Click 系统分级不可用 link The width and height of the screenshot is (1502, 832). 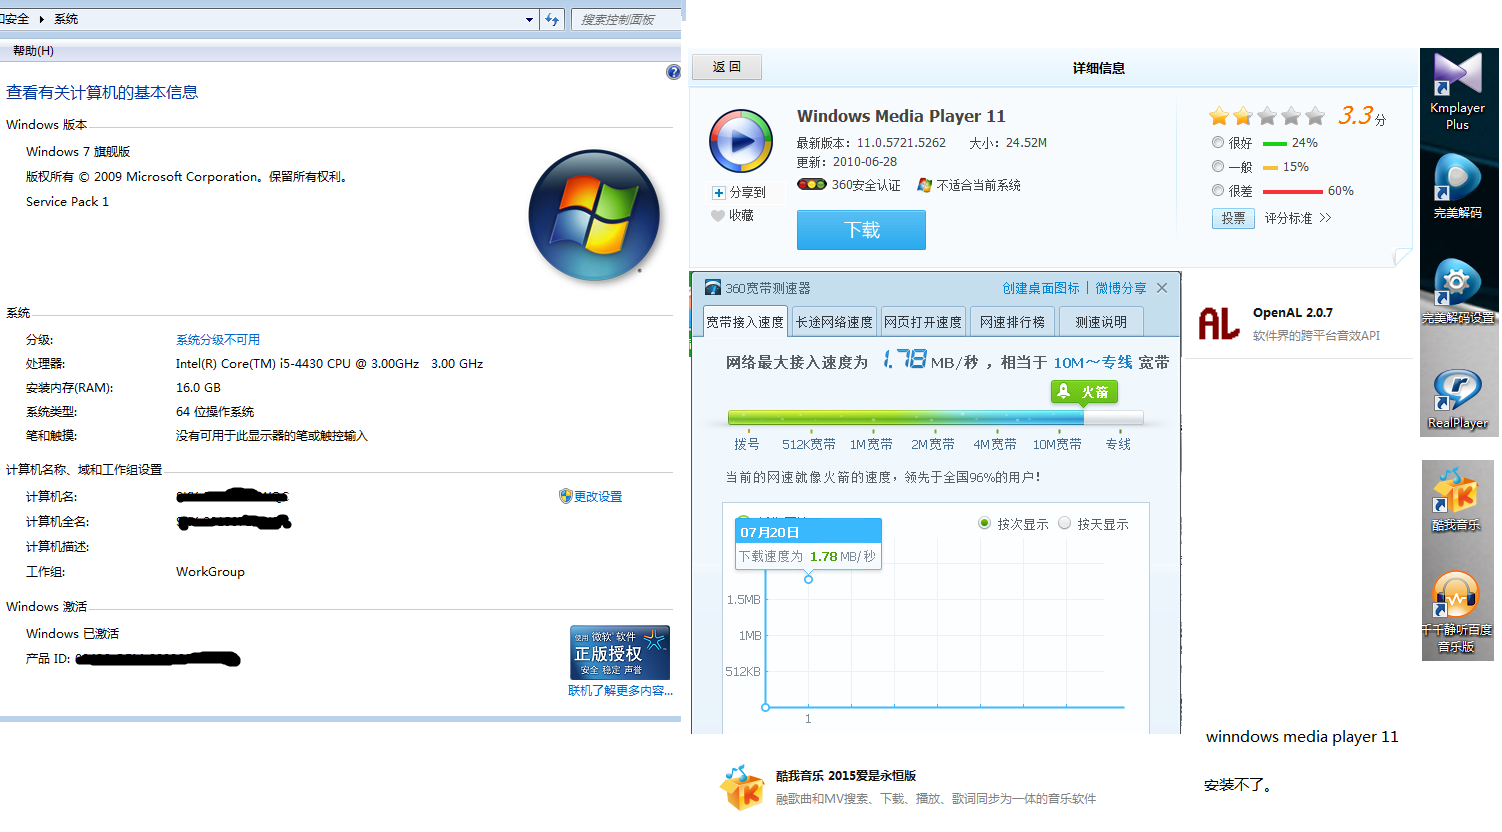218,340
